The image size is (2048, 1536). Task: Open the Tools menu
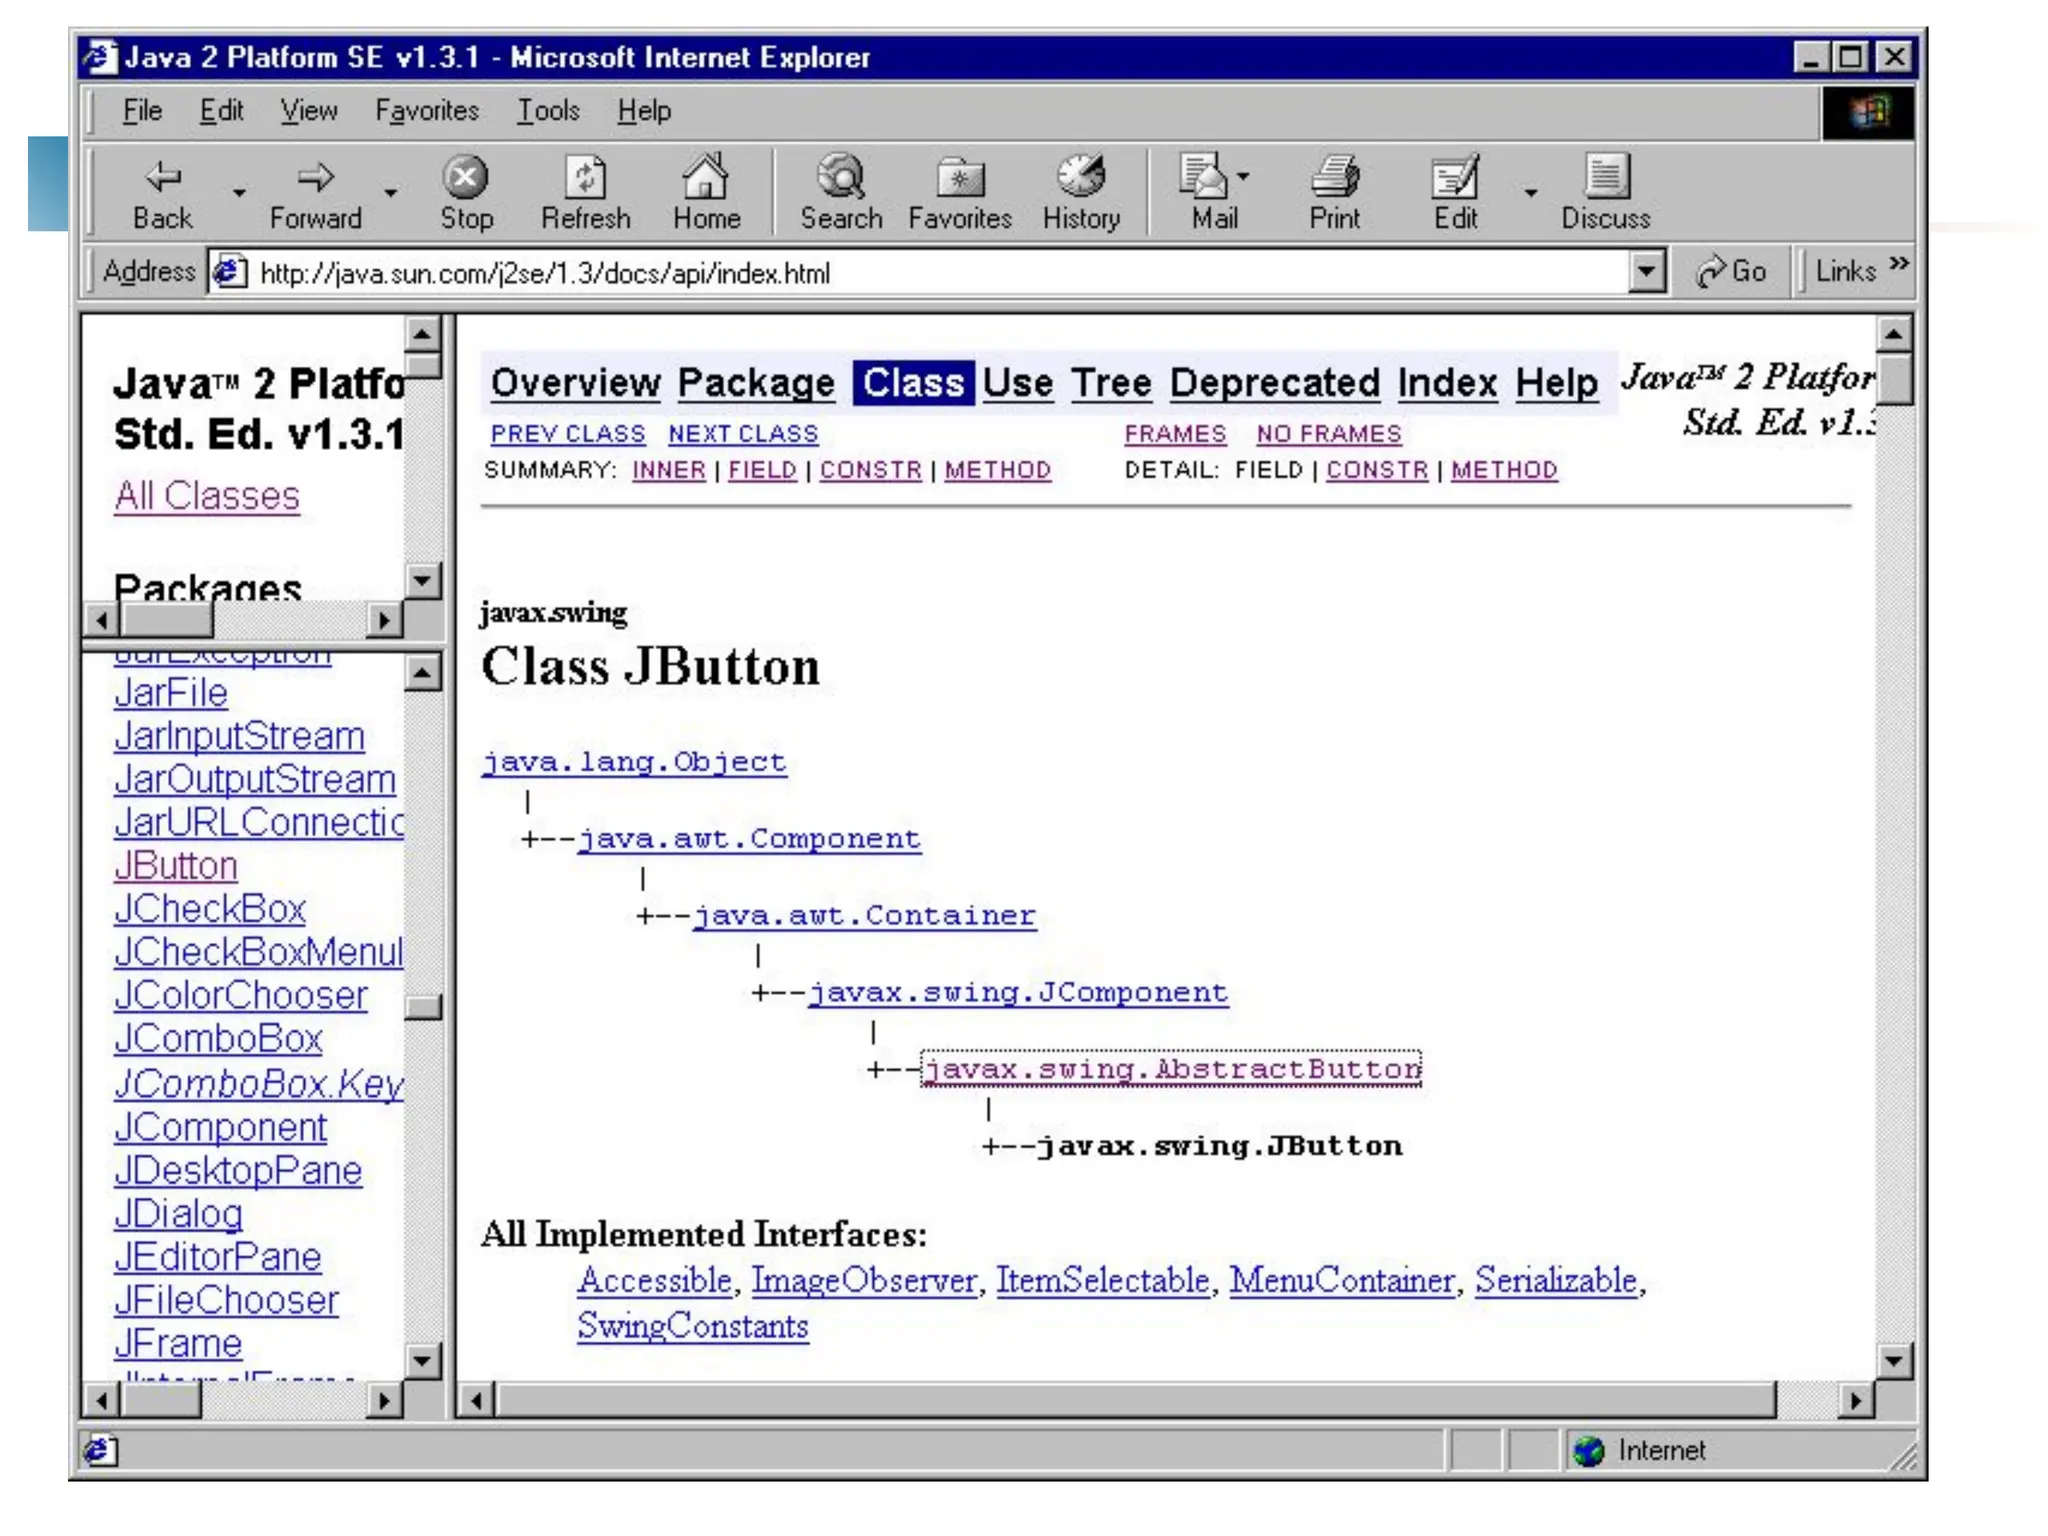point(548,111)
